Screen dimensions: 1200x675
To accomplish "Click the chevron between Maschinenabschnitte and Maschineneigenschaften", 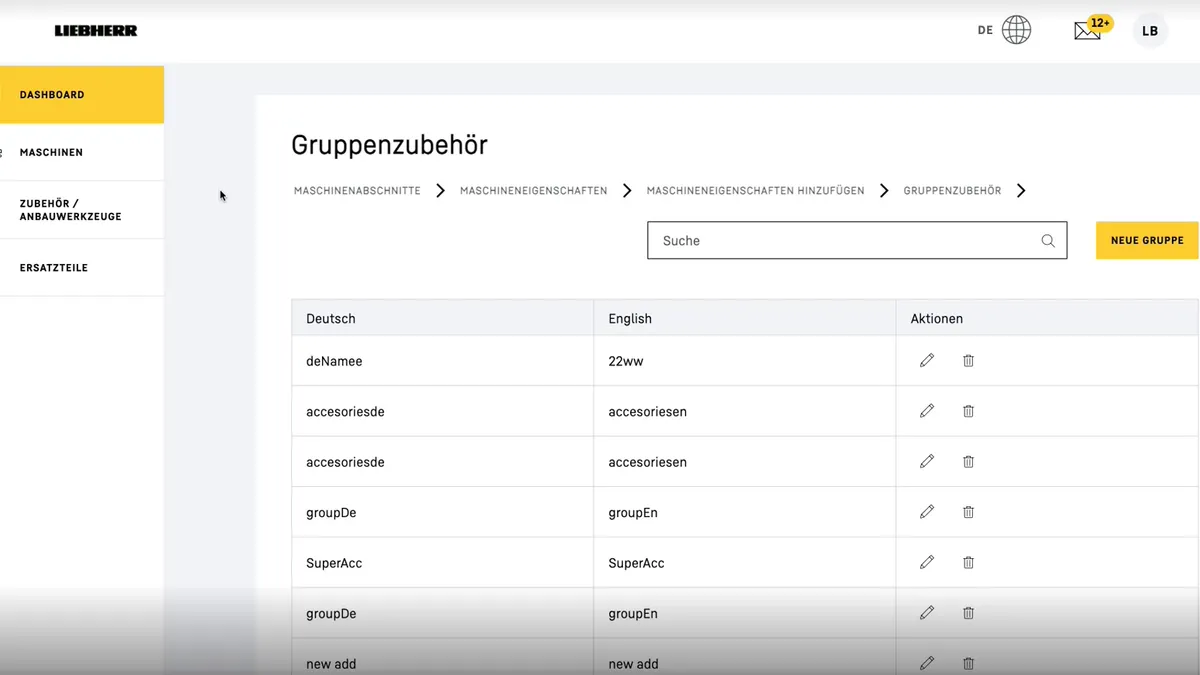I will [440, 190].
